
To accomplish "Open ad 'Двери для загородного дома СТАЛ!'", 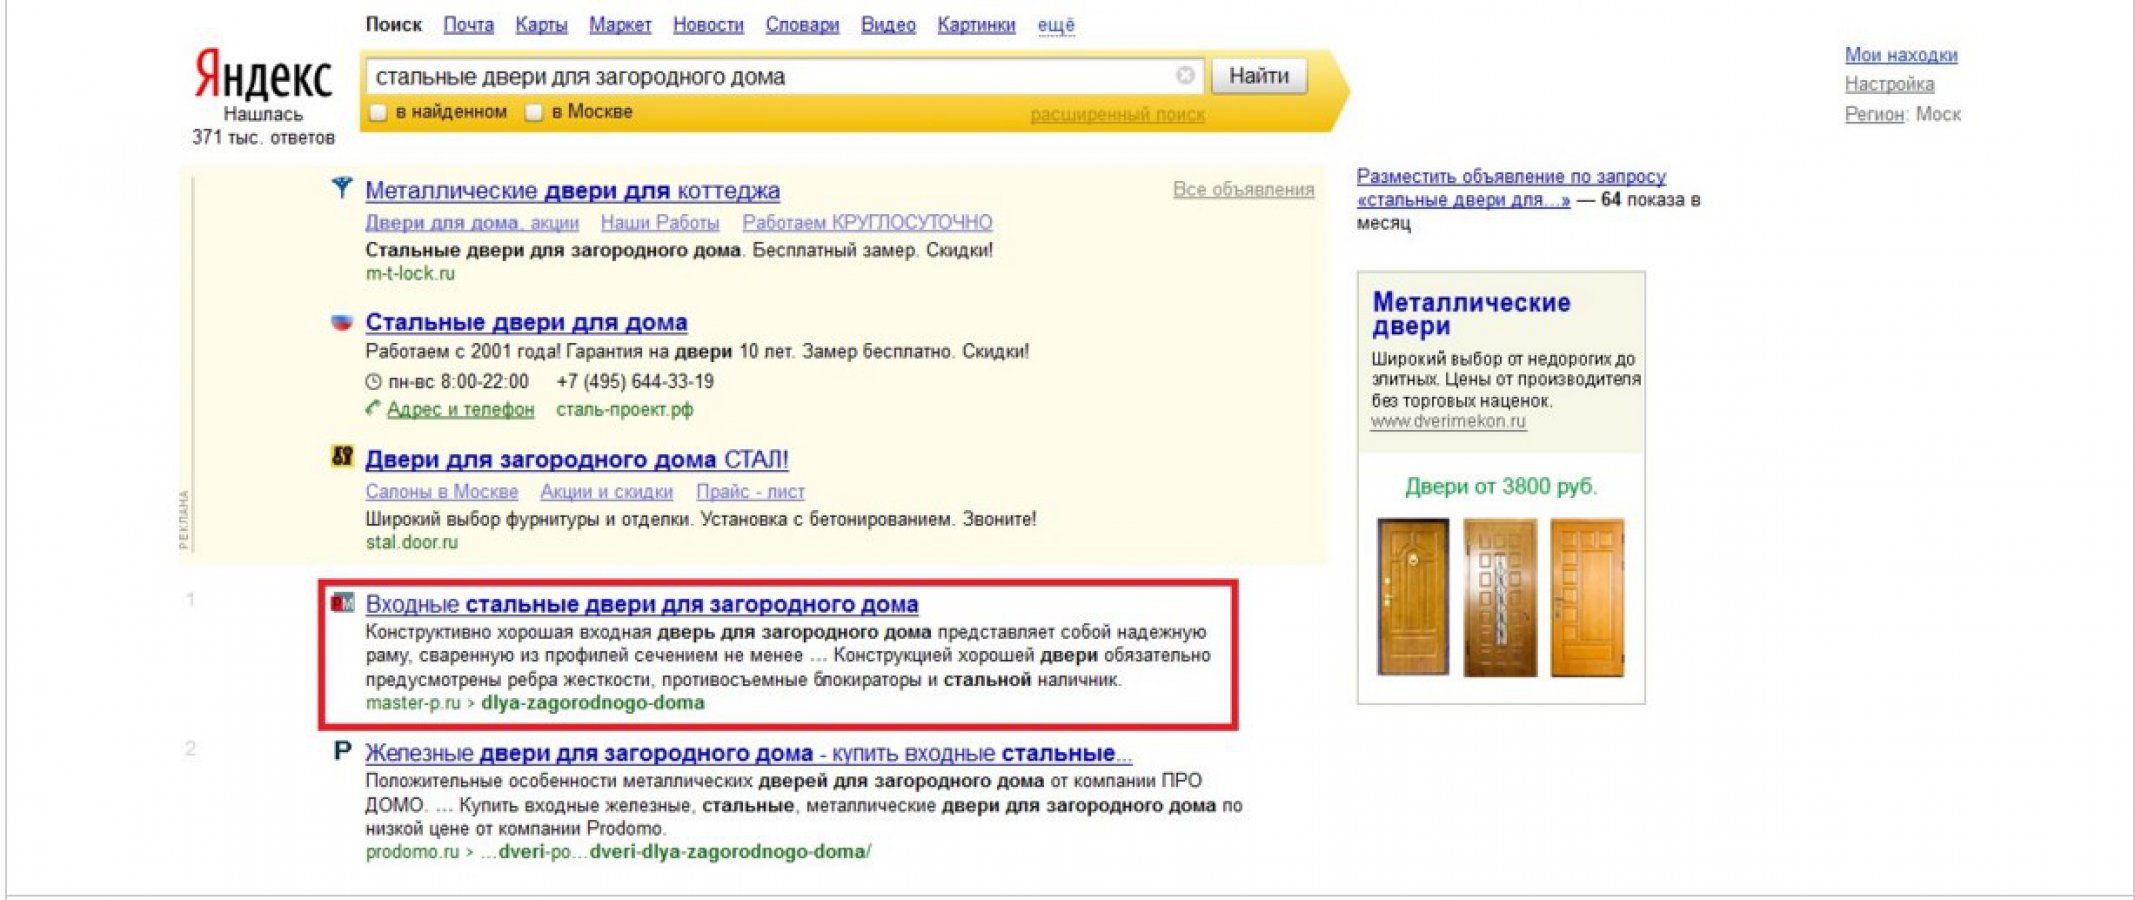I will pos(577,459).
